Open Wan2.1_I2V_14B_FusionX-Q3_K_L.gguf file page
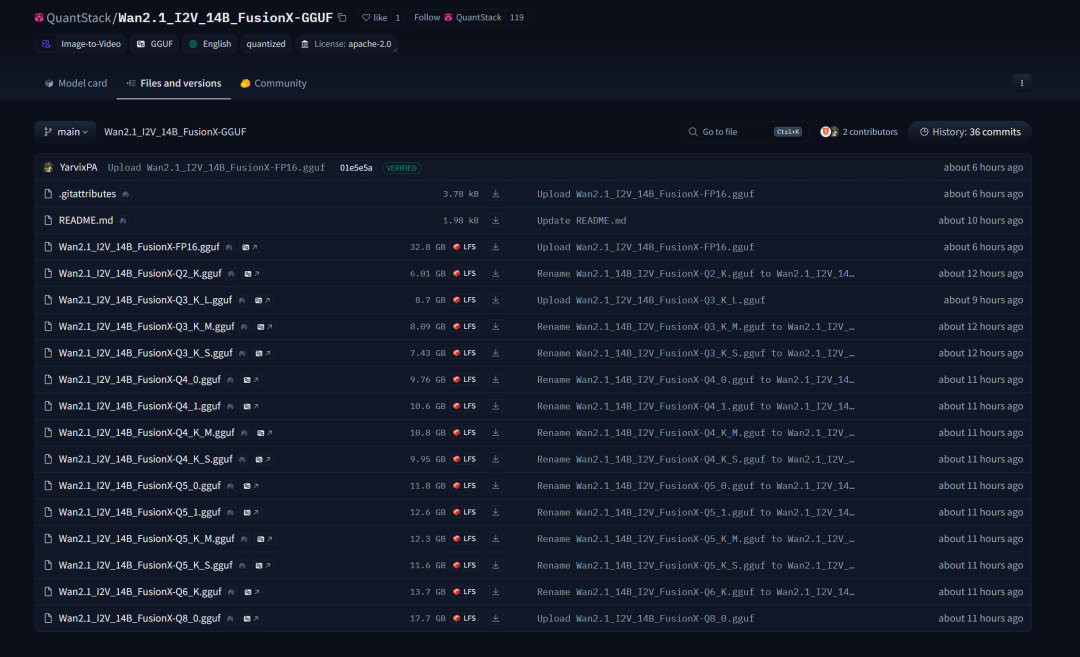Image resolution: width=1080 pixels, height=657 pixels. tap(145, 300)
